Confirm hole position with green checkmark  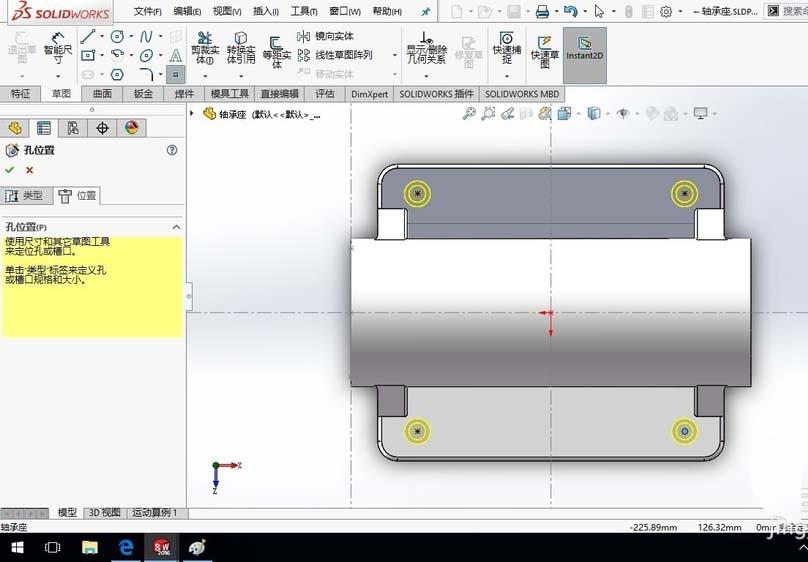click(9, 170)
